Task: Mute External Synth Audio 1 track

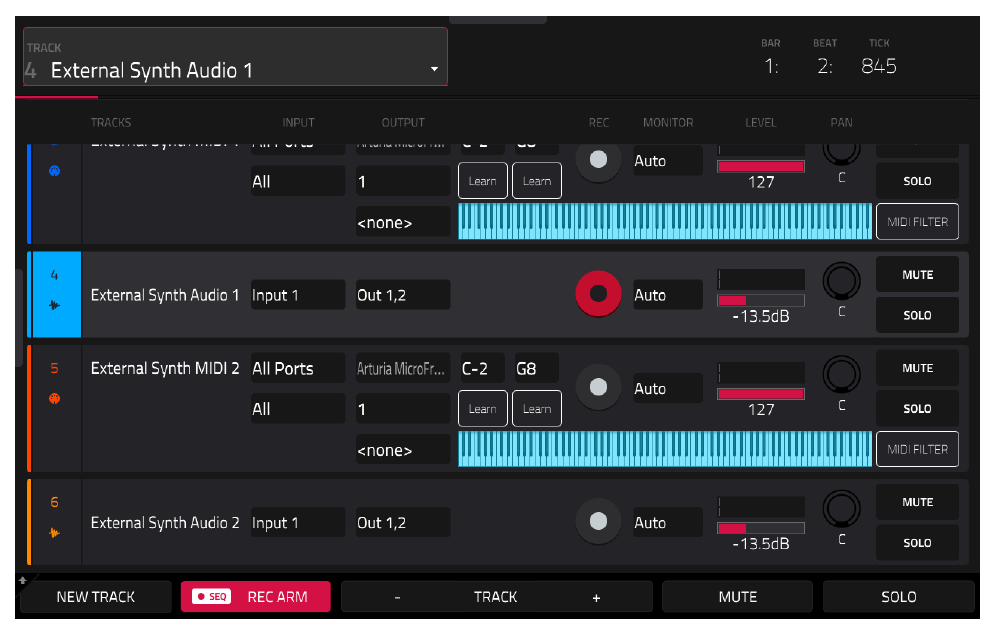Action: point(917,274)
